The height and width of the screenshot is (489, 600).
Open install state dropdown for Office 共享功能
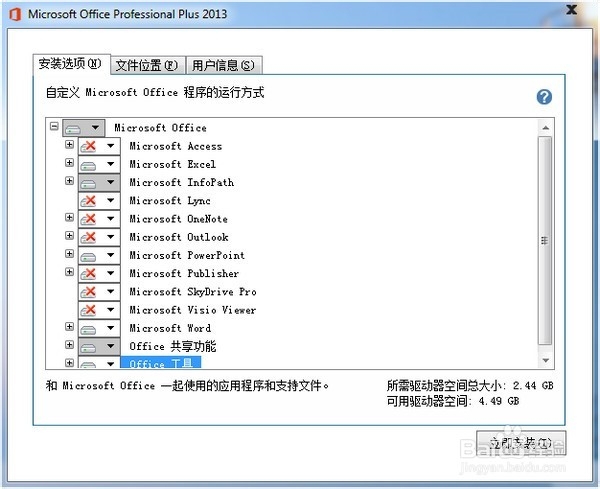pos(99,346)
